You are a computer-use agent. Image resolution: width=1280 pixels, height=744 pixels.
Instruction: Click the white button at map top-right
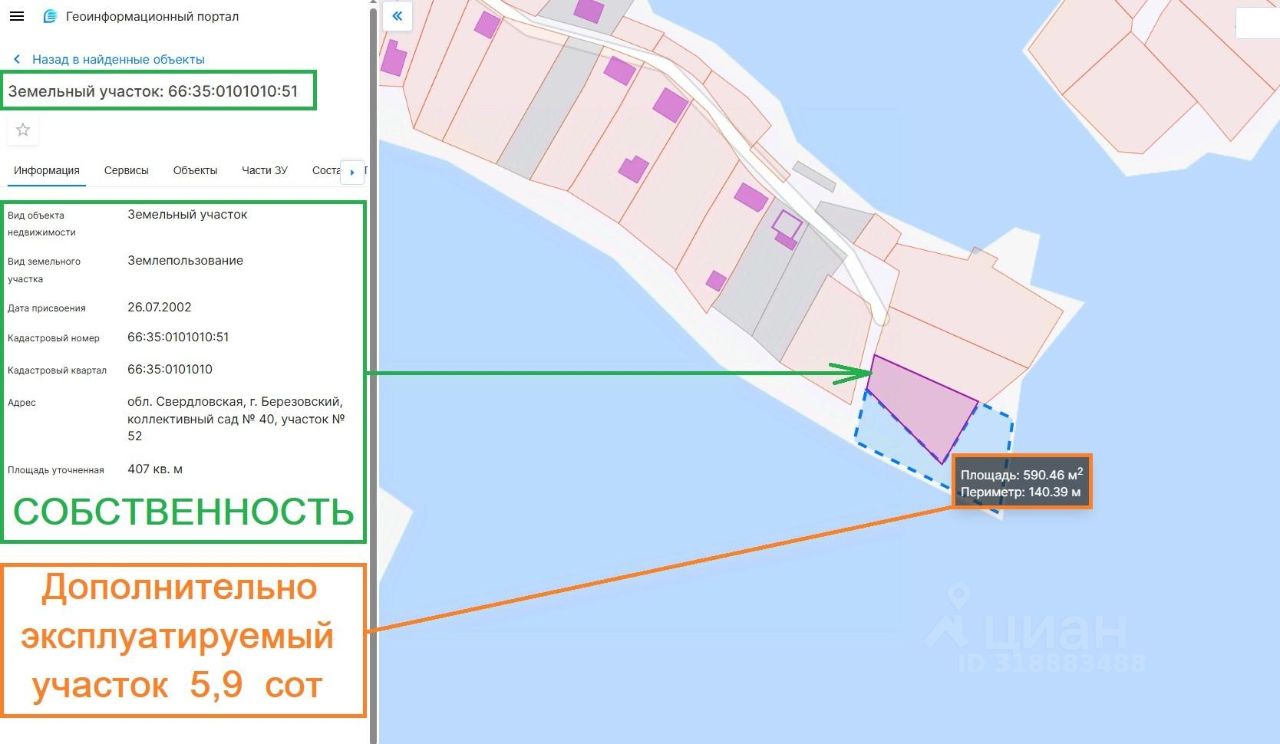[1257, 23]
